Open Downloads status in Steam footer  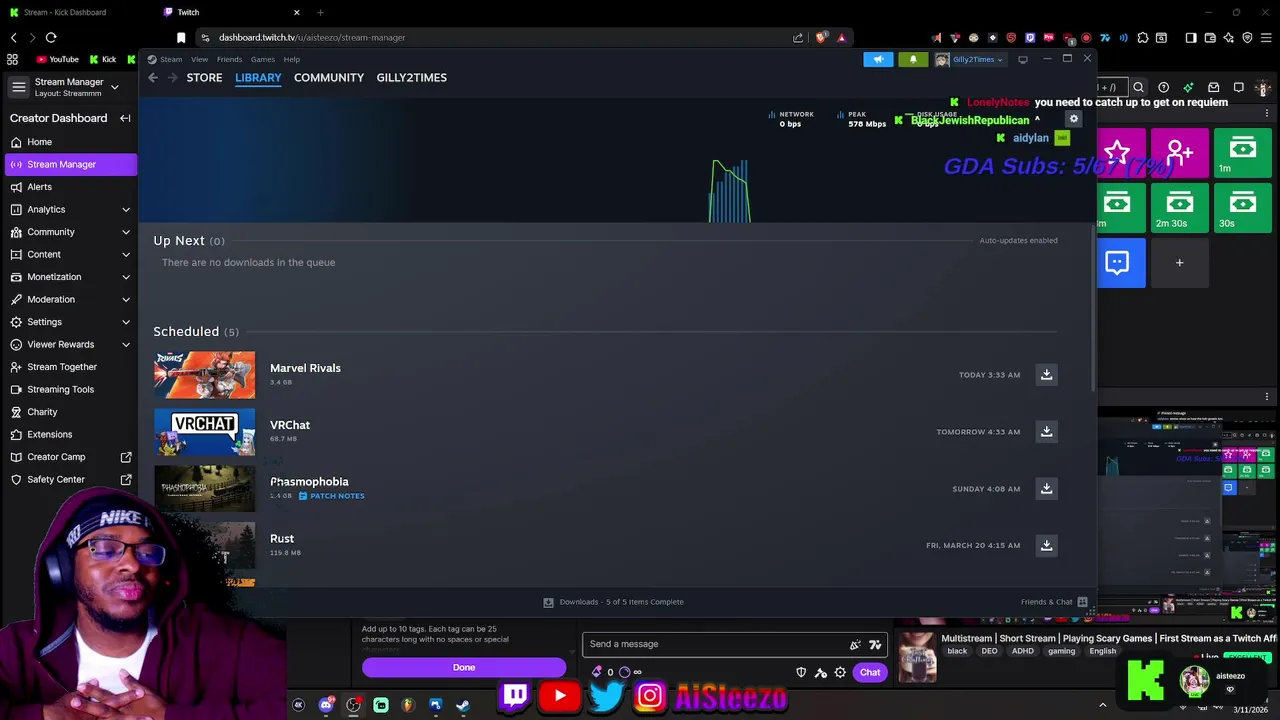(614, 602)
